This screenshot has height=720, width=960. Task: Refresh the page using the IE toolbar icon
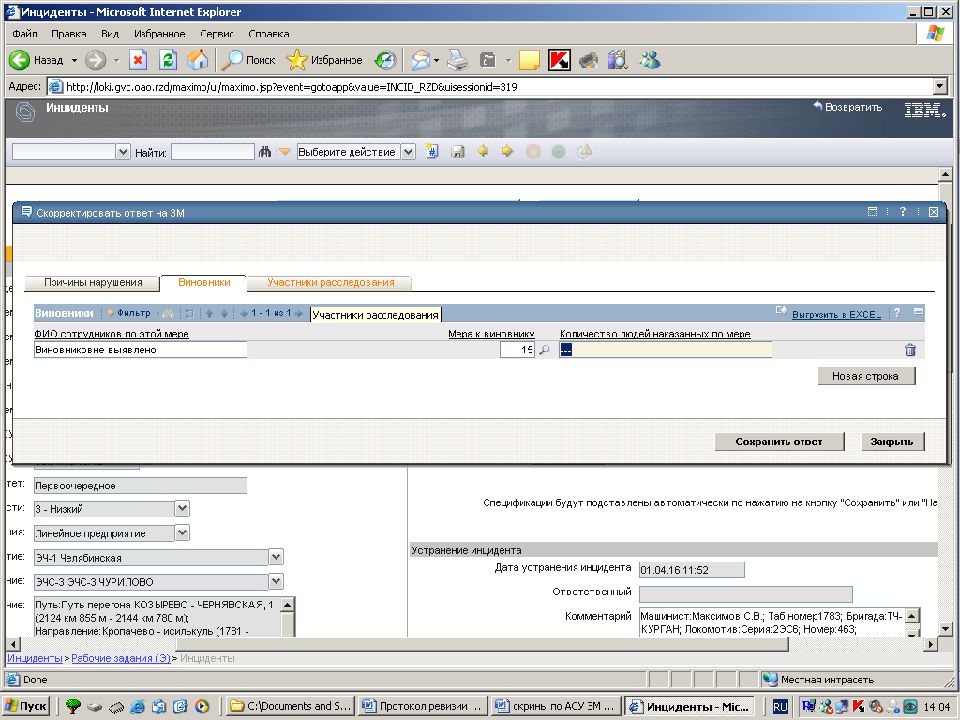(x=168, y=60)
